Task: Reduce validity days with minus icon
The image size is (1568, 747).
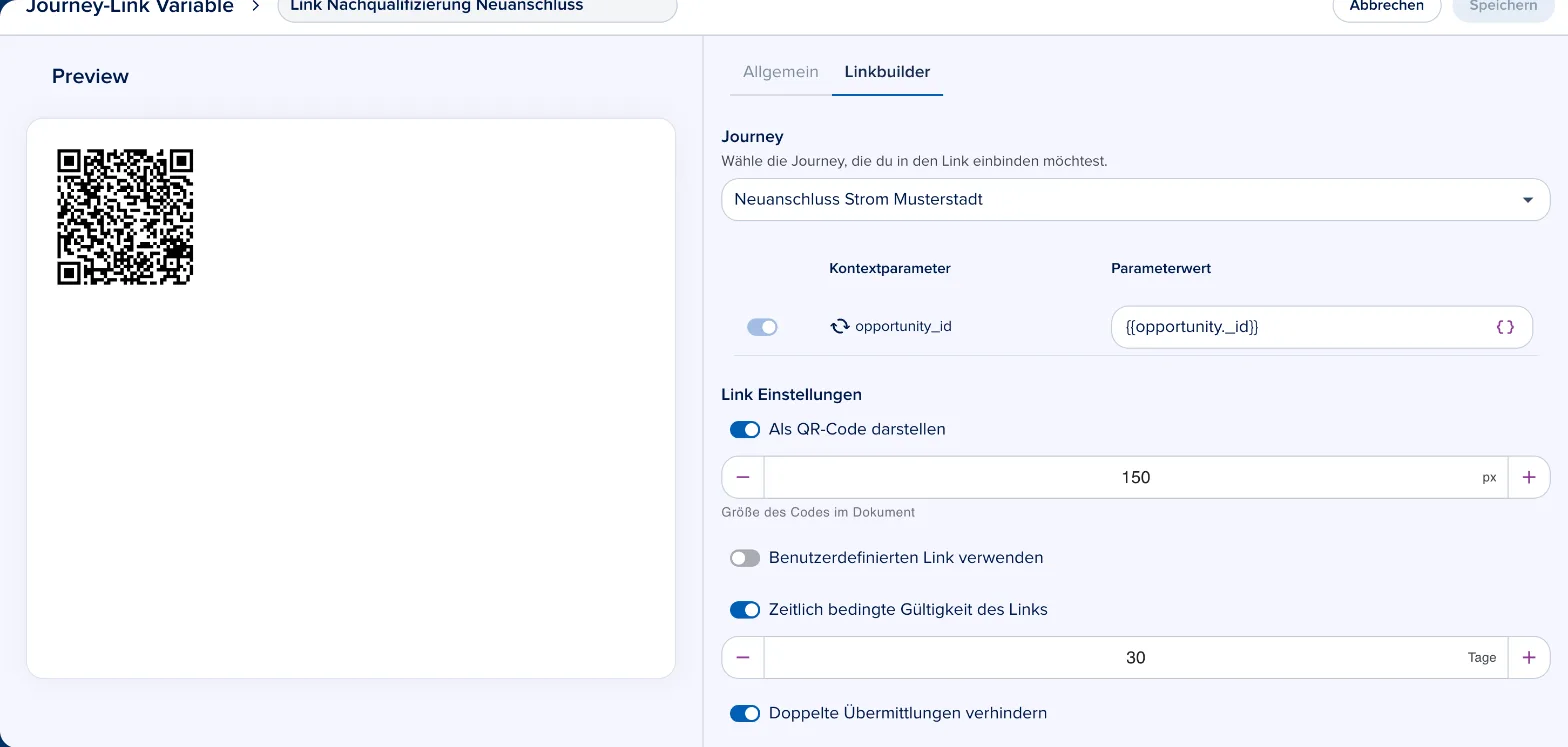Action: click(x=743, y=658)
